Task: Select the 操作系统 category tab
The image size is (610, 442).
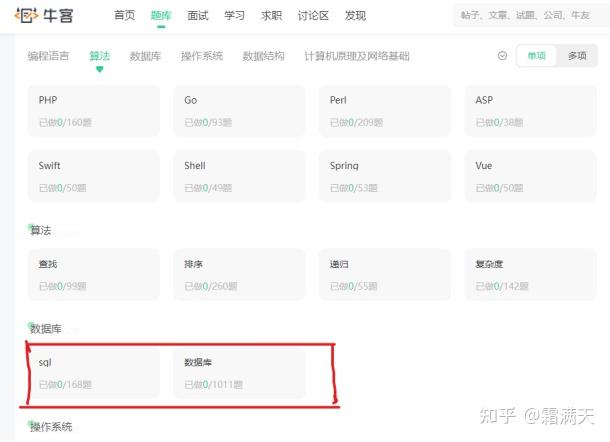Action: pos(202,56)
